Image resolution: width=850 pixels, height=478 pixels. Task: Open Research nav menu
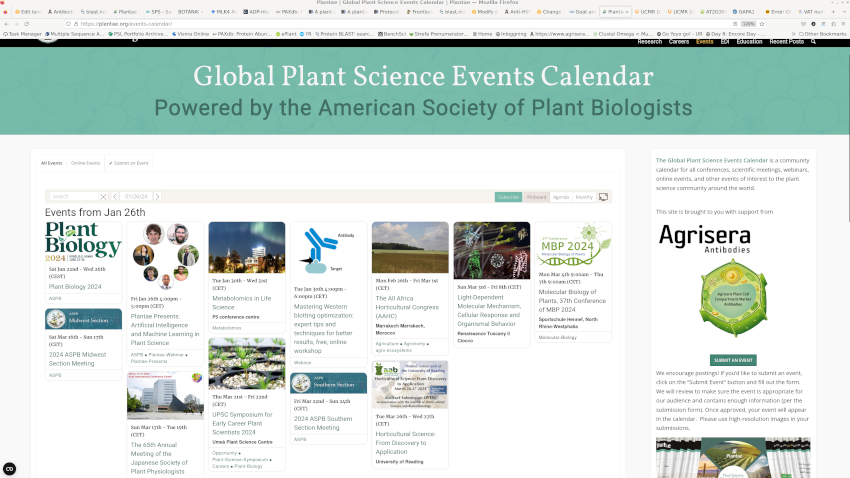pyautogui.click(x=649, y=42)
